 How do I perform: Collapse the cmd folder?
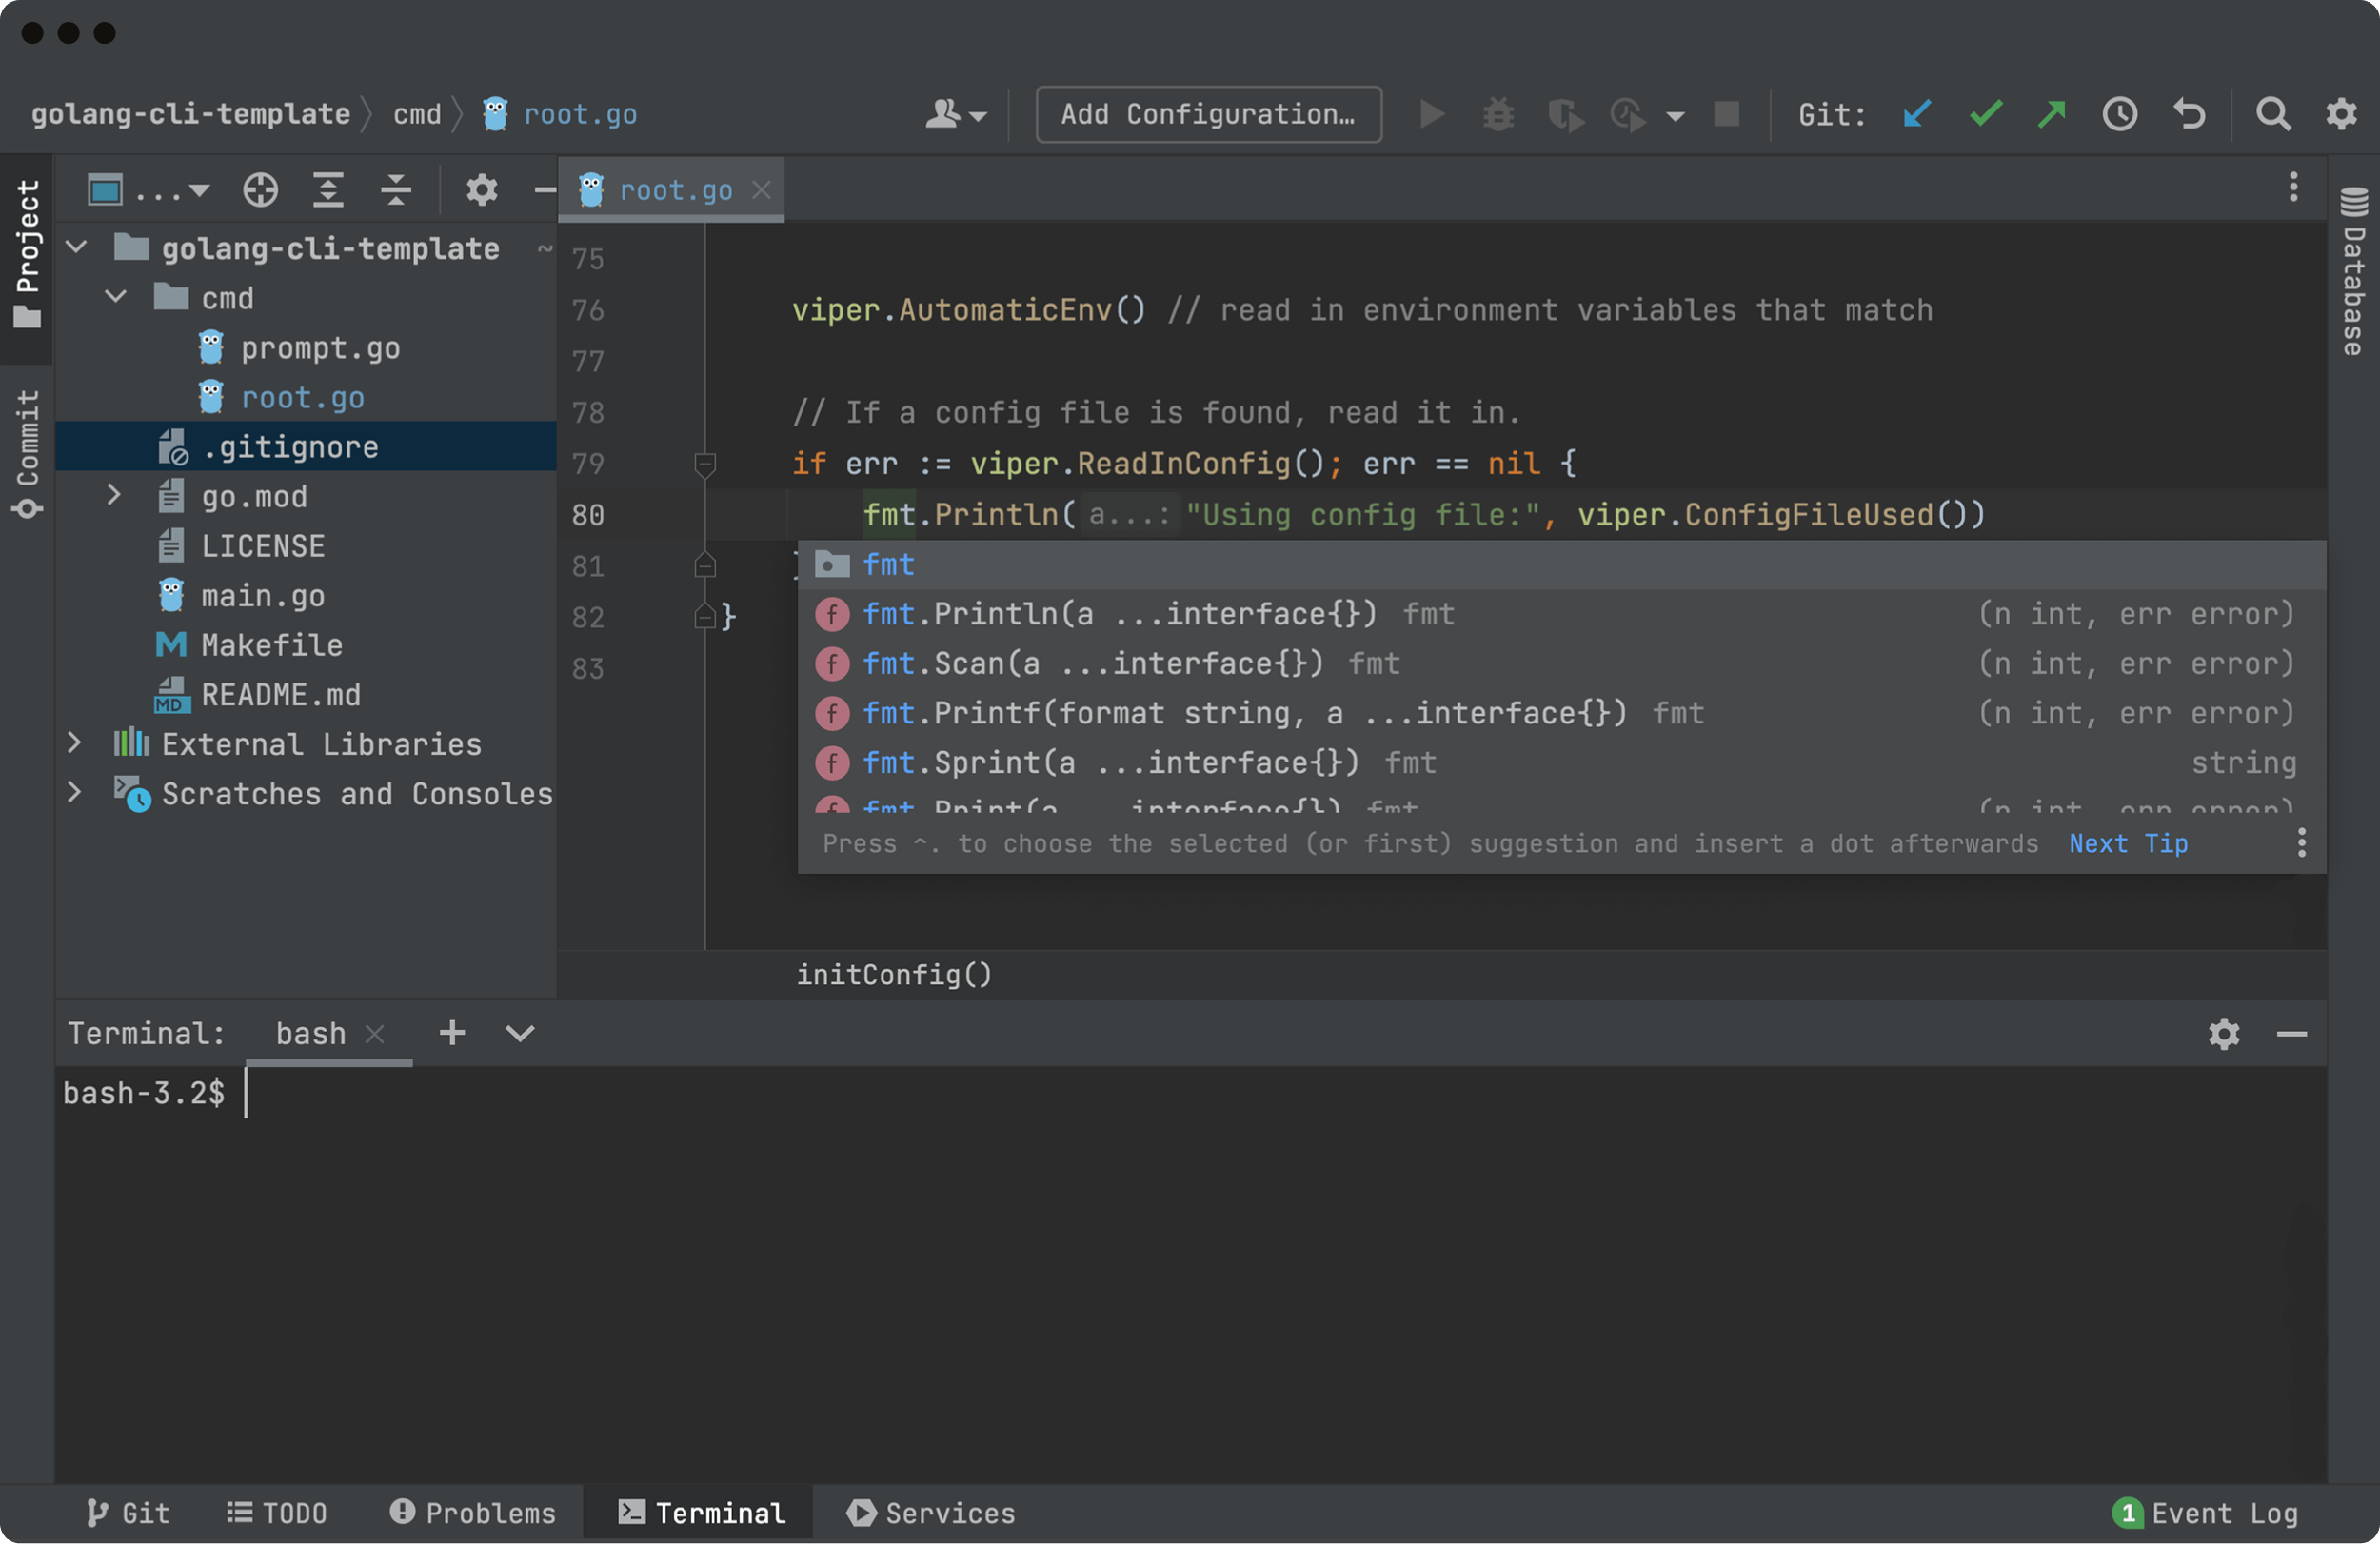coord(116,297)
